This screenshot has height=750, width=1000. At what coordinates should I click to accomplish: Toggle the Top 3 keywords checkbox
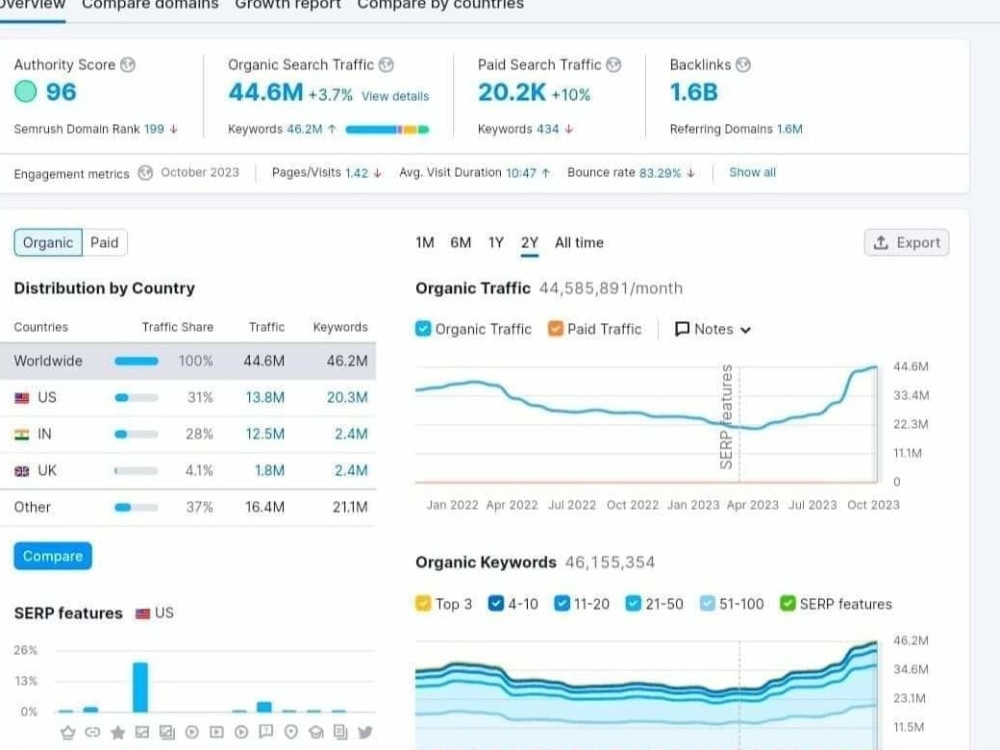pos(423,603)
